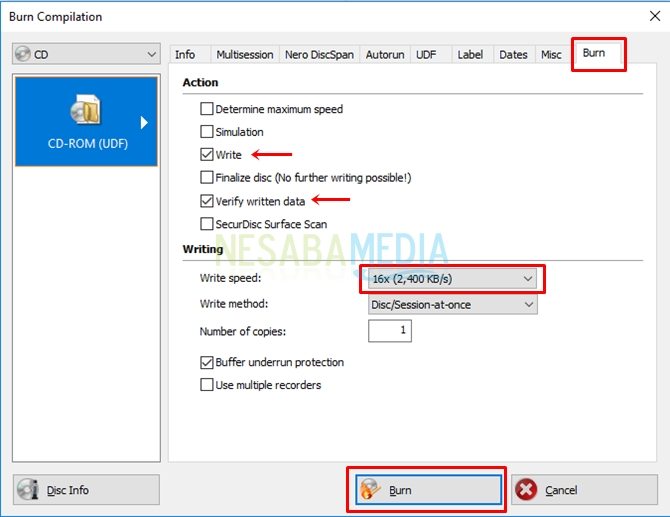670x517 pixels.
Task: Open the Multisession tab
Action: click(x=245, y=55)
